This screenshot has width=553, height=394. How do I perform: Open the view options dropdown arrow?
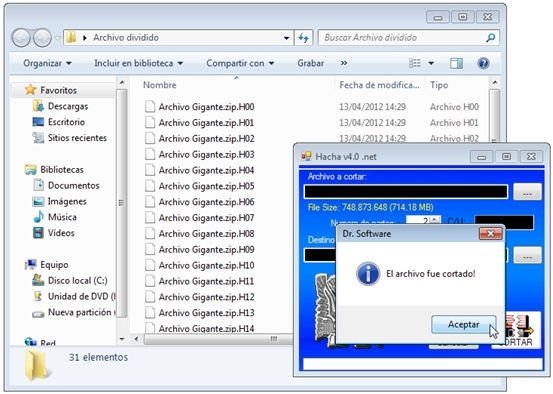[x=431, y=63]
